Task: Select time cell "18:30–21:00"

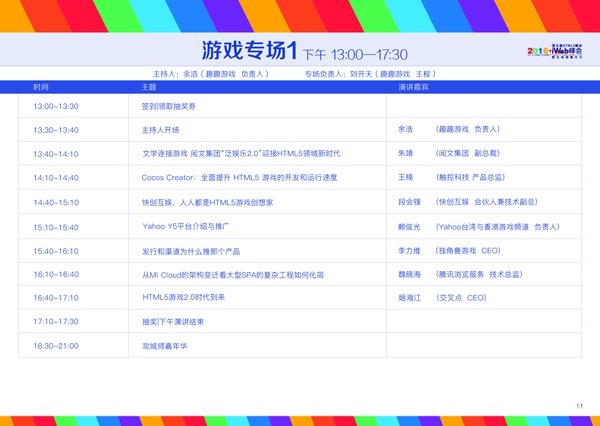Action: [x=56, y=346]
